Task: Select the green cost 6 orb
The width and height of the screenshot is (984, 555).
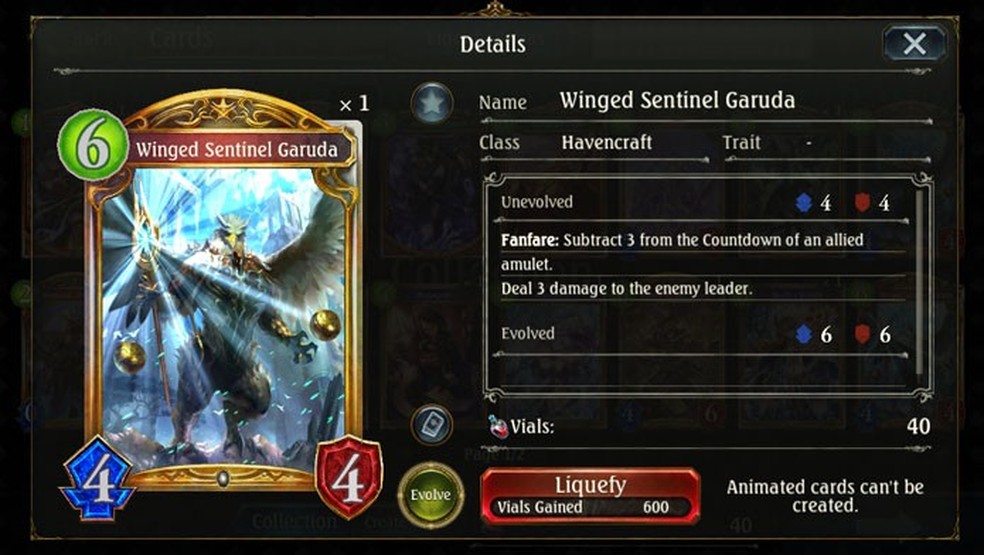Action: (x=93, y=145)
